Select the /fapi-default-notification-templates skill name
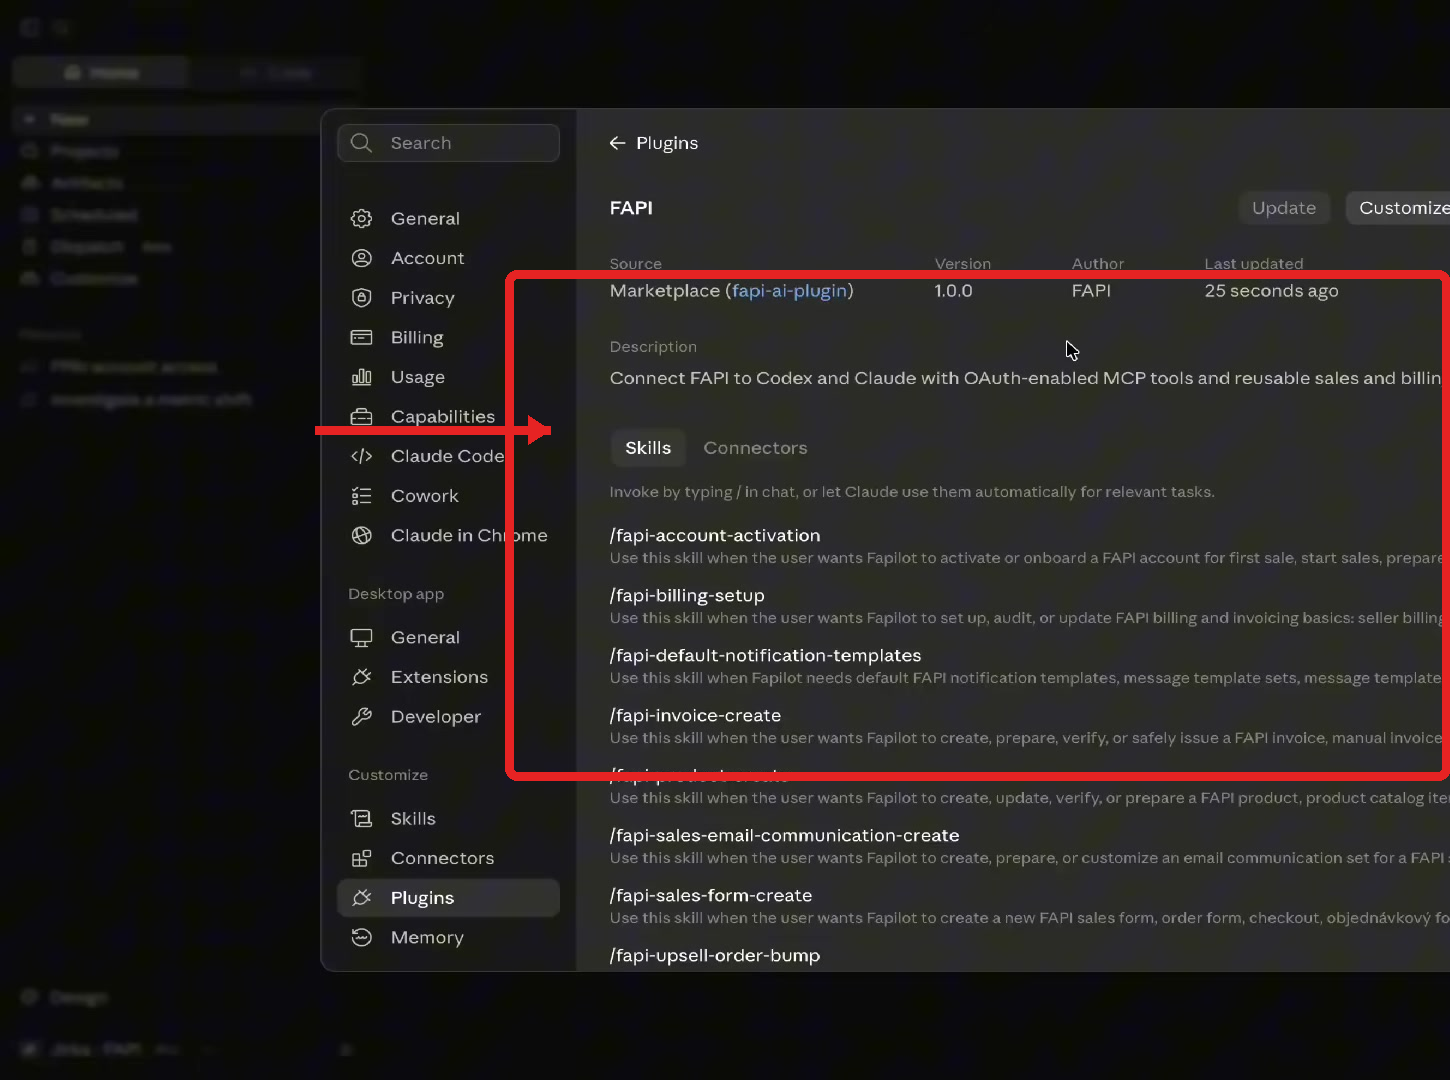This screenshot has width=1450, height=1080. [x=766, y=656]
